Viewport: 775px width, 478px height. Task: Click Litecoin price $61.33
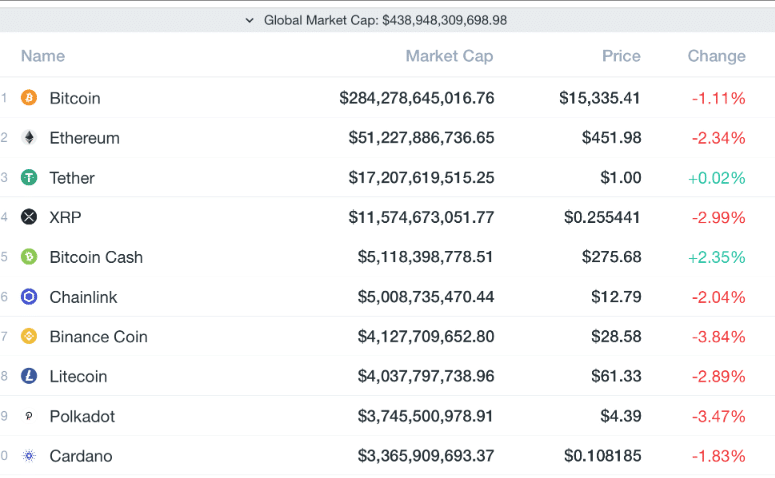(616, 376)
